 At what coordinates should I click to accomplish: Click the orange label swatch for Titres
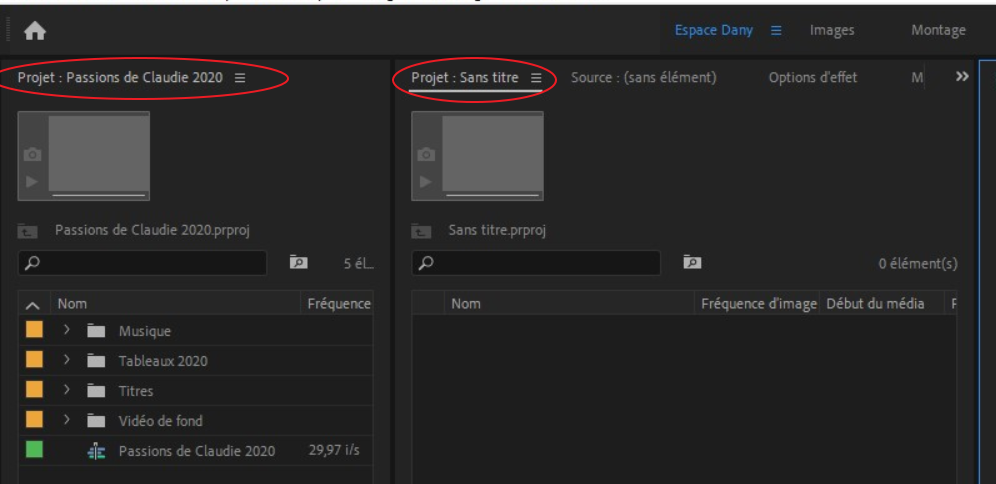pos(34,389)
